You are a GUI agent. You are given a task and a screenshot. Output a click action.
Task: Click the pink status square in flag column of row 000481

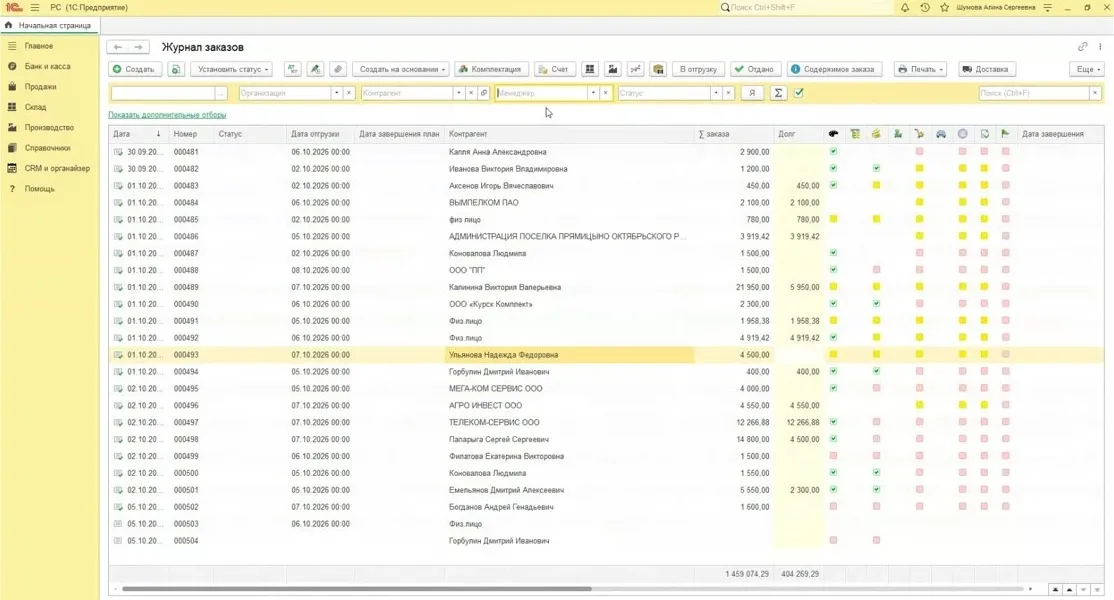point(1005,151)
